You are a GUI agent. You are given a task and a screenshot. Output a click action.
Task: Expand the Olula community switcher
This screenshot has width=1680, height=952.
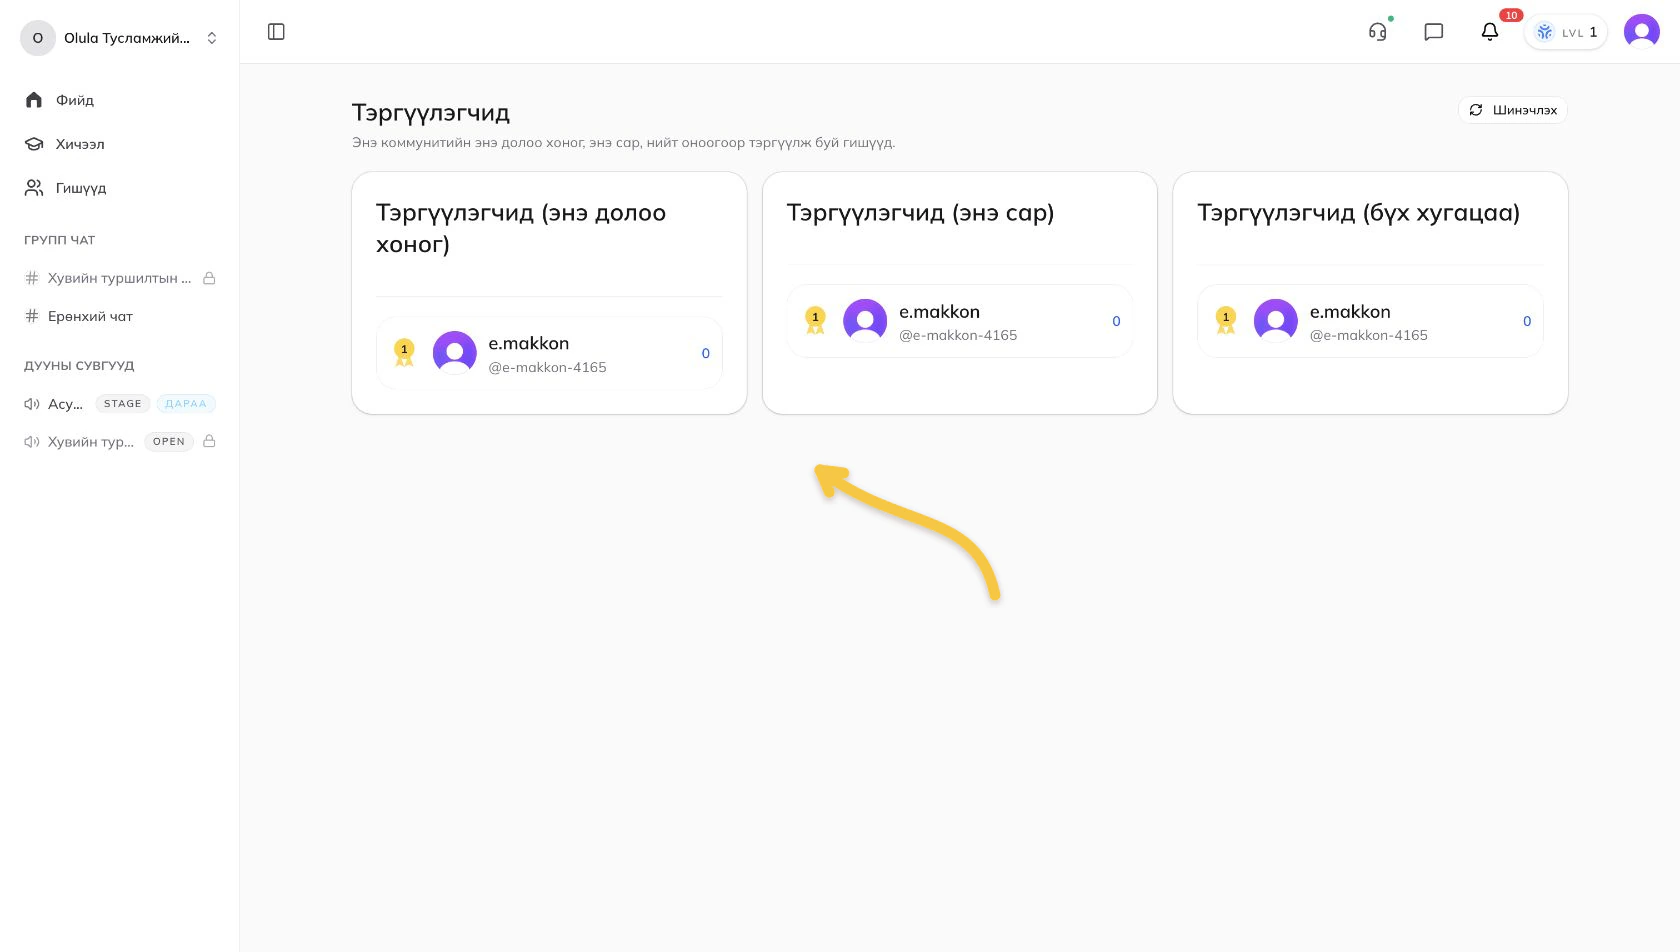[x=120, y=38]
